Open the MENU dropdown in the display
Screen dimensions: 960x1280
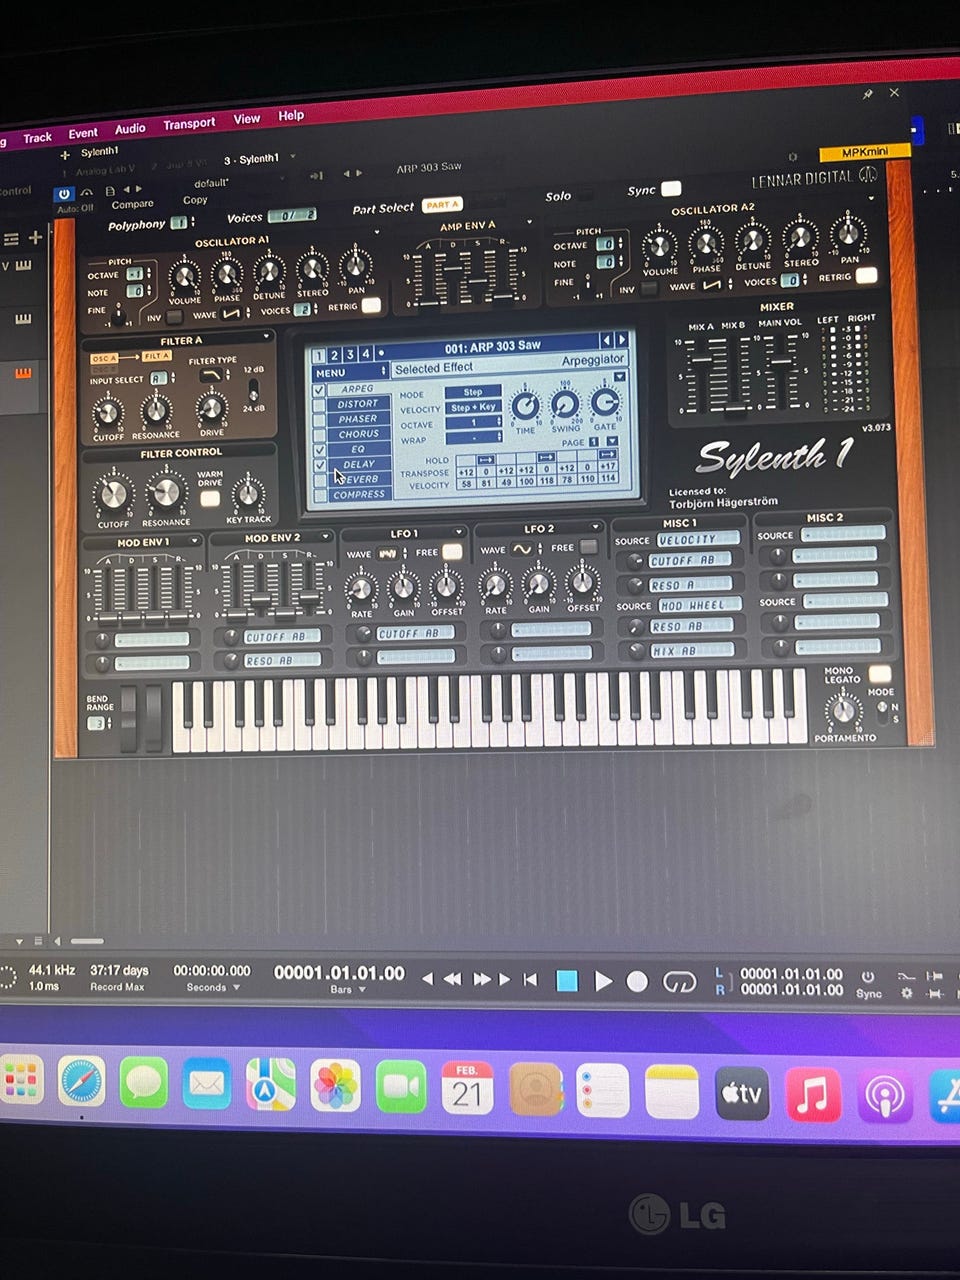click(349, 373)
